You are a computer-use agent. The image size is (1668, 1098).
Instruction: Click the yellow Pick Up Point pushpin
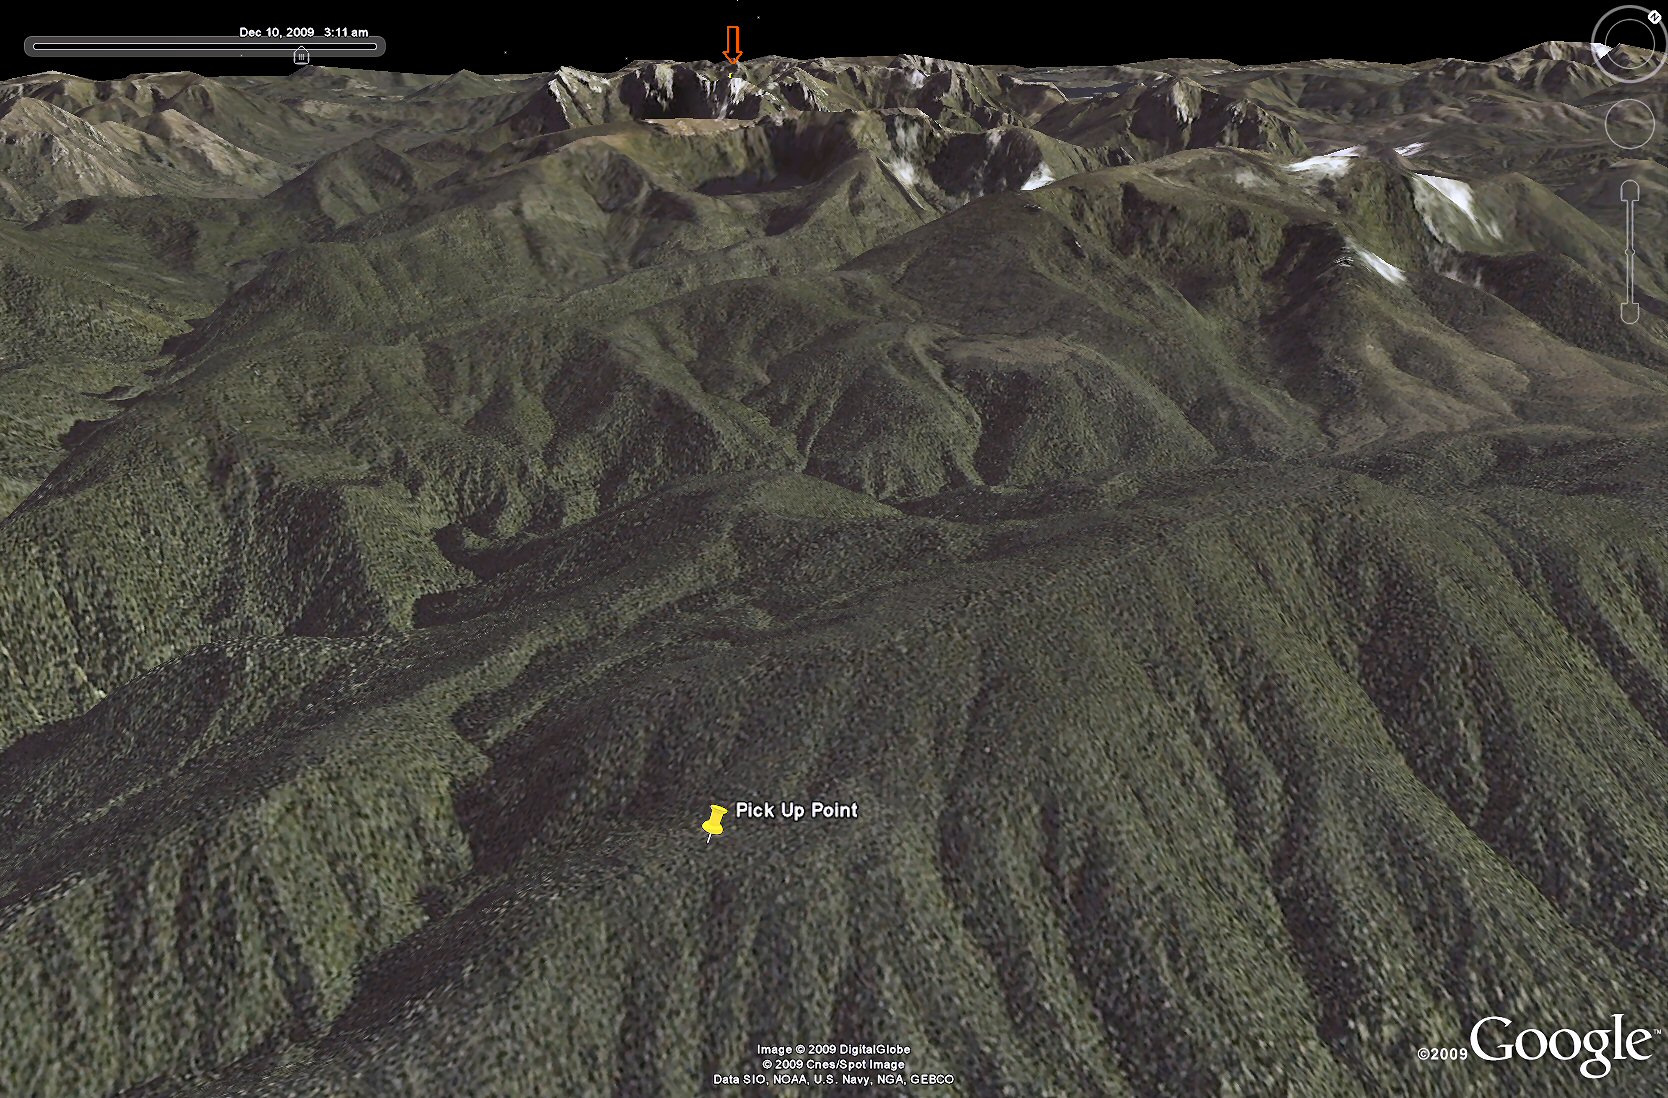(x=714, y=823)
